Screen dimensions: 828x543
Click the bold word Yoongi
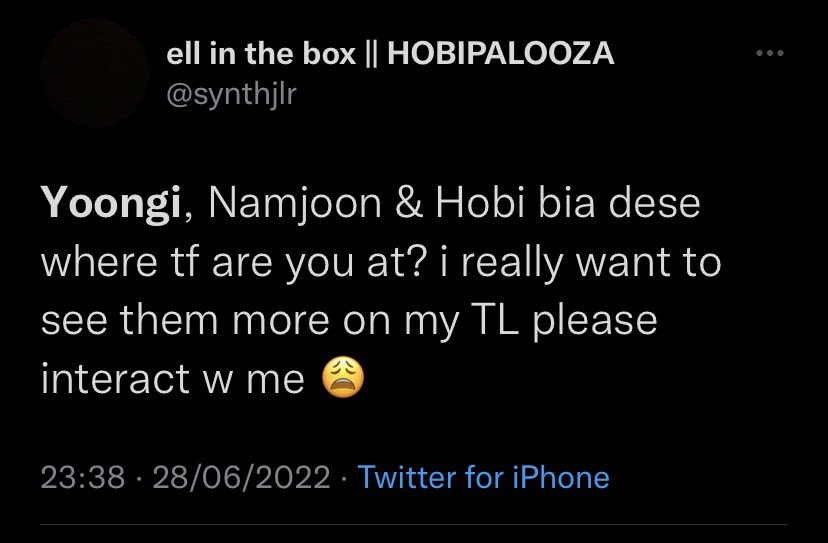[x=111, y=204]
